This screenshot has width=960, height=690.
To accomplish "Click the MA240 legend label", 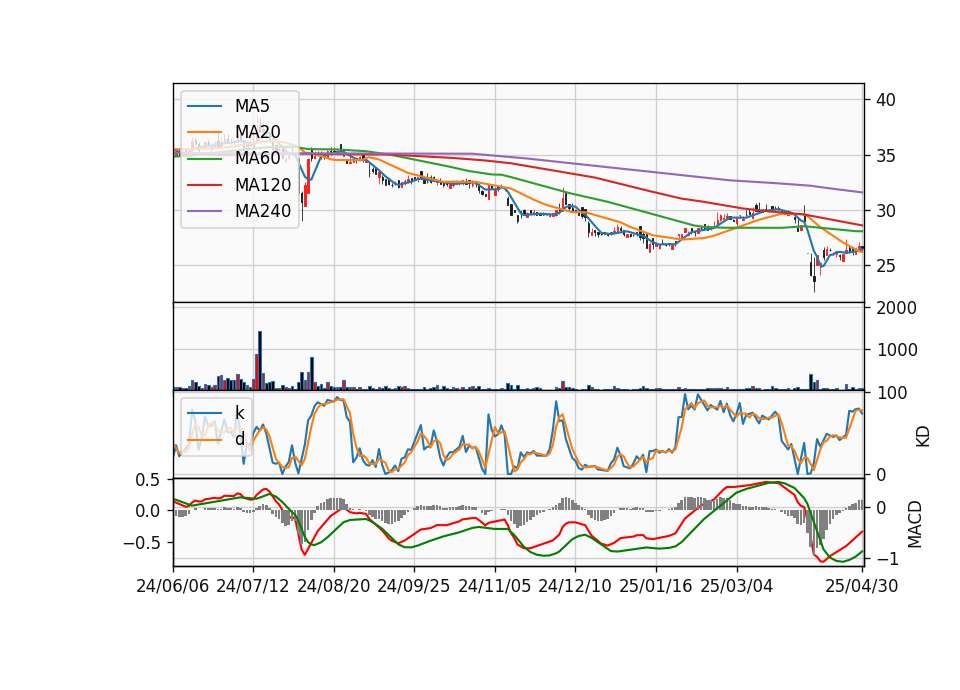I will pos(263,211).
